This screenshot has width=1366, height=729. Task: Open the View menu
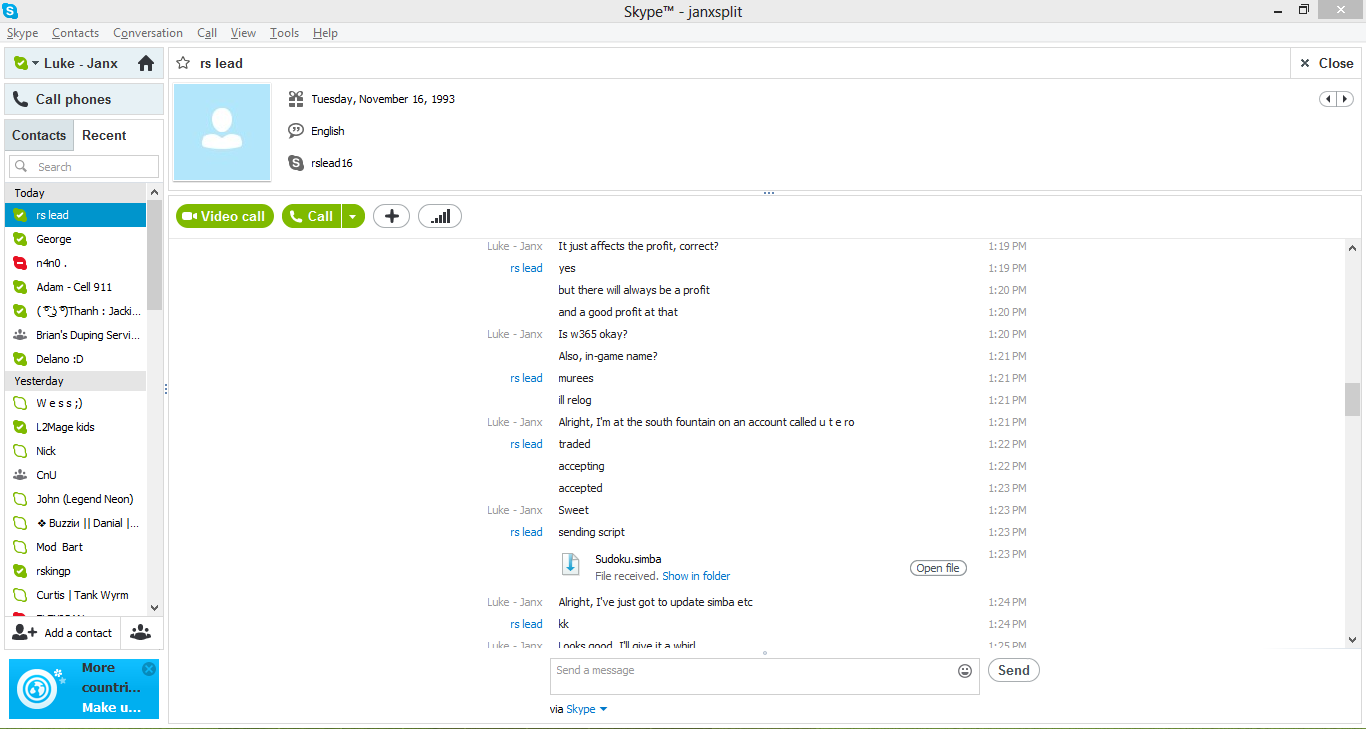tap(243, 33)
